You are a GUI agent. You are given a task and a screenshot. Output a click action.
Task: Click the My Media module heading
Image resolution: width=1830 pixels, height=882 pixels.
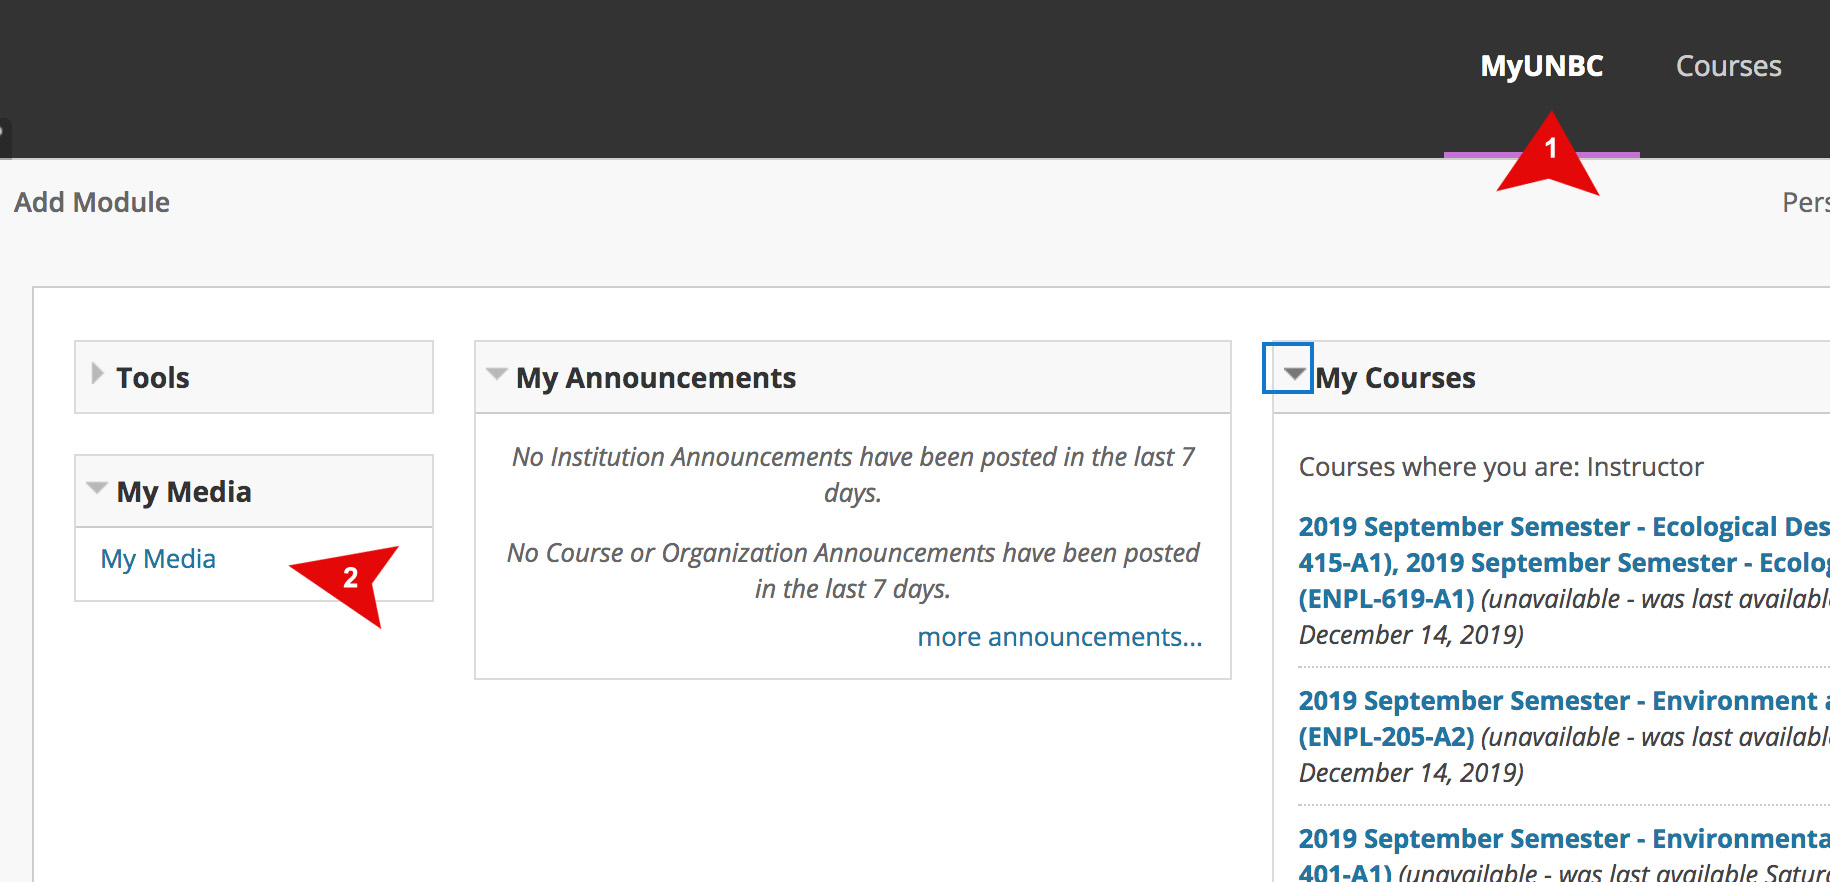184,492
